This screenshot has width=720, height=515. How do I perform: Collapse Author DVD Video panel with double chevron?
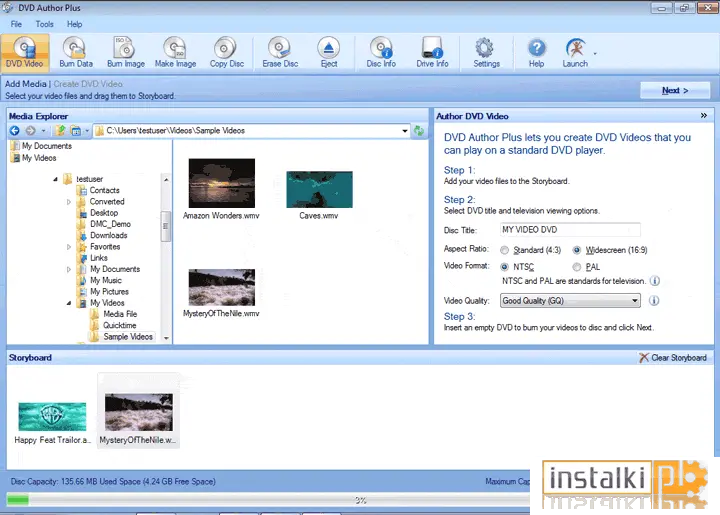coord(704,116)
